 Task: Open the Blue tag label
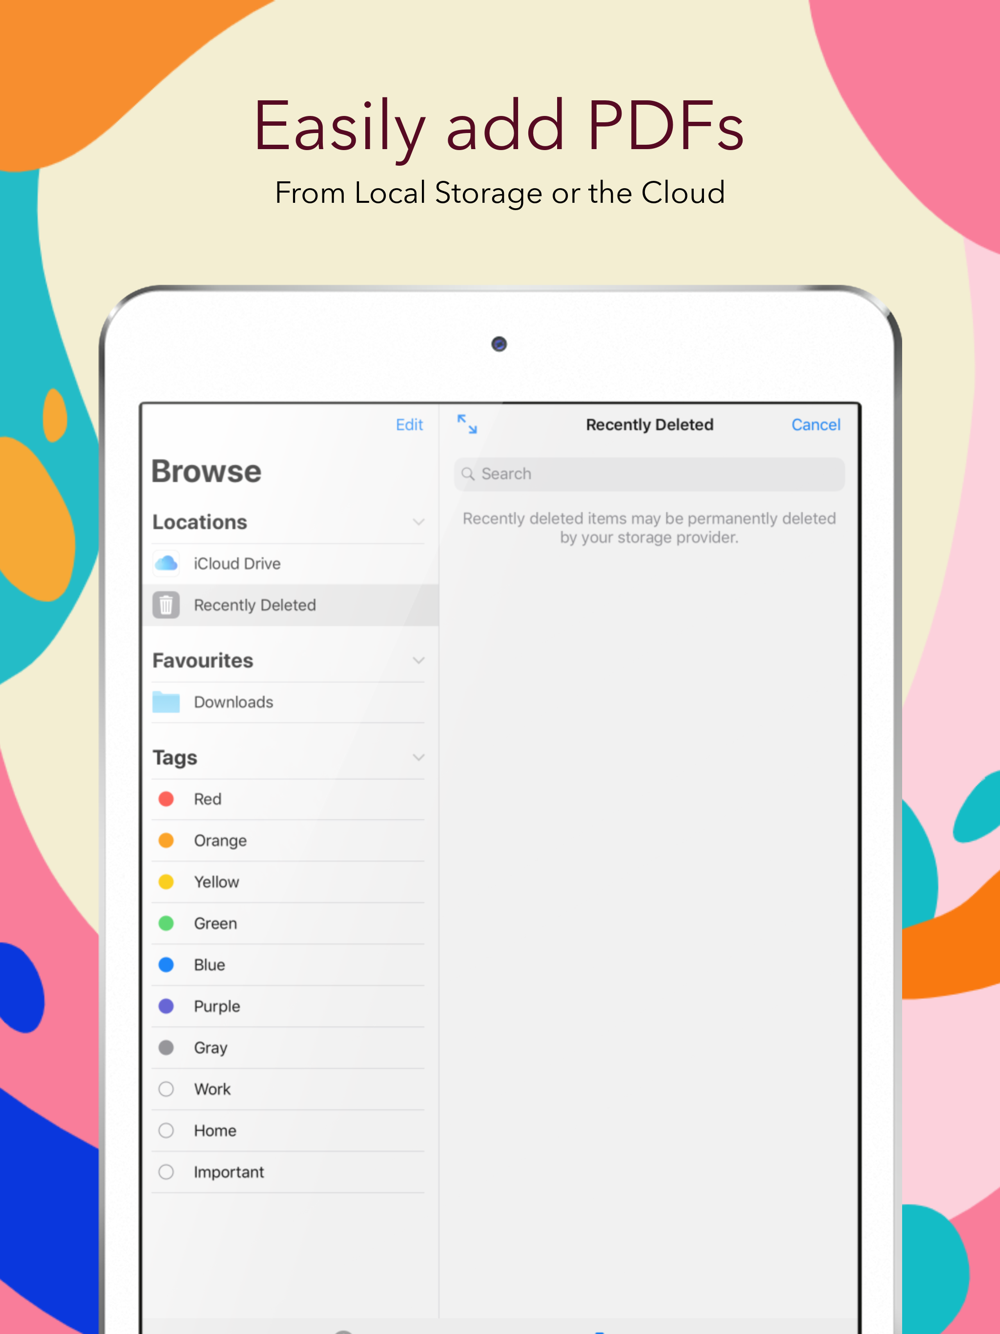(x=209, y=965)
